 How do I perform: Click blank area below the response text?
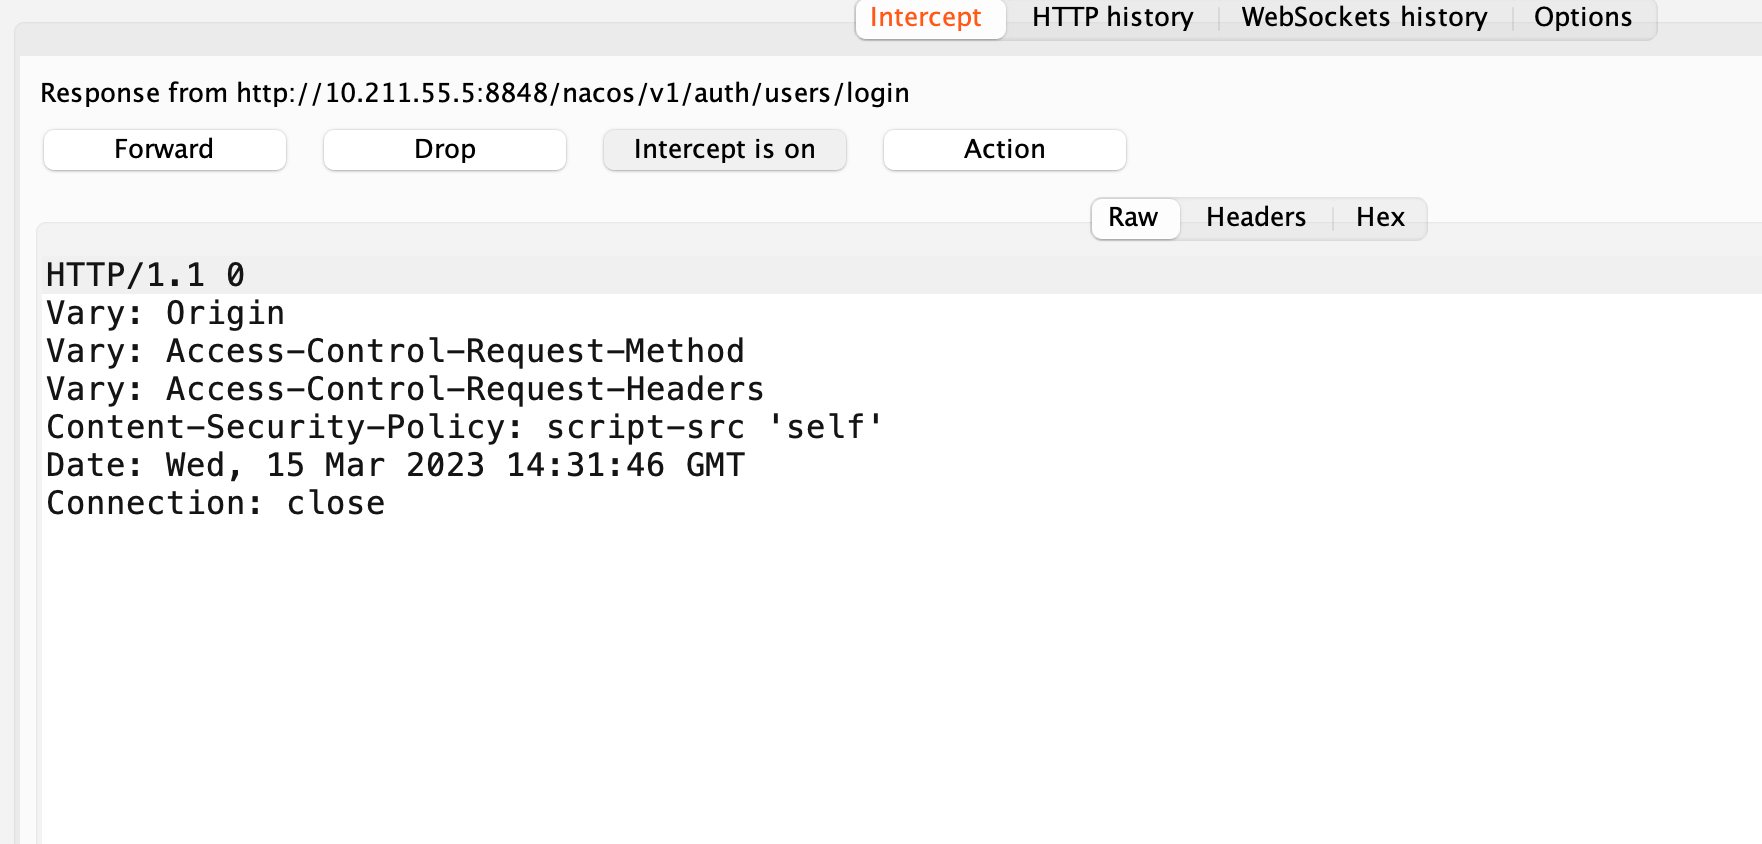(900, 680)
